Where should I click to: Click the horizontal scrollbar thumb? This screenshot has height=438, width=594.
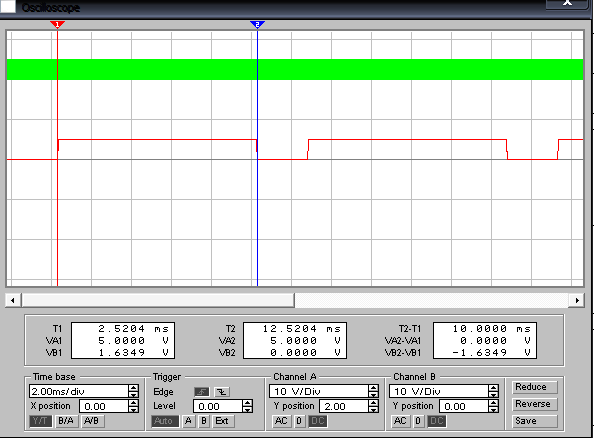pyautogui.click(x=158, y=300)
